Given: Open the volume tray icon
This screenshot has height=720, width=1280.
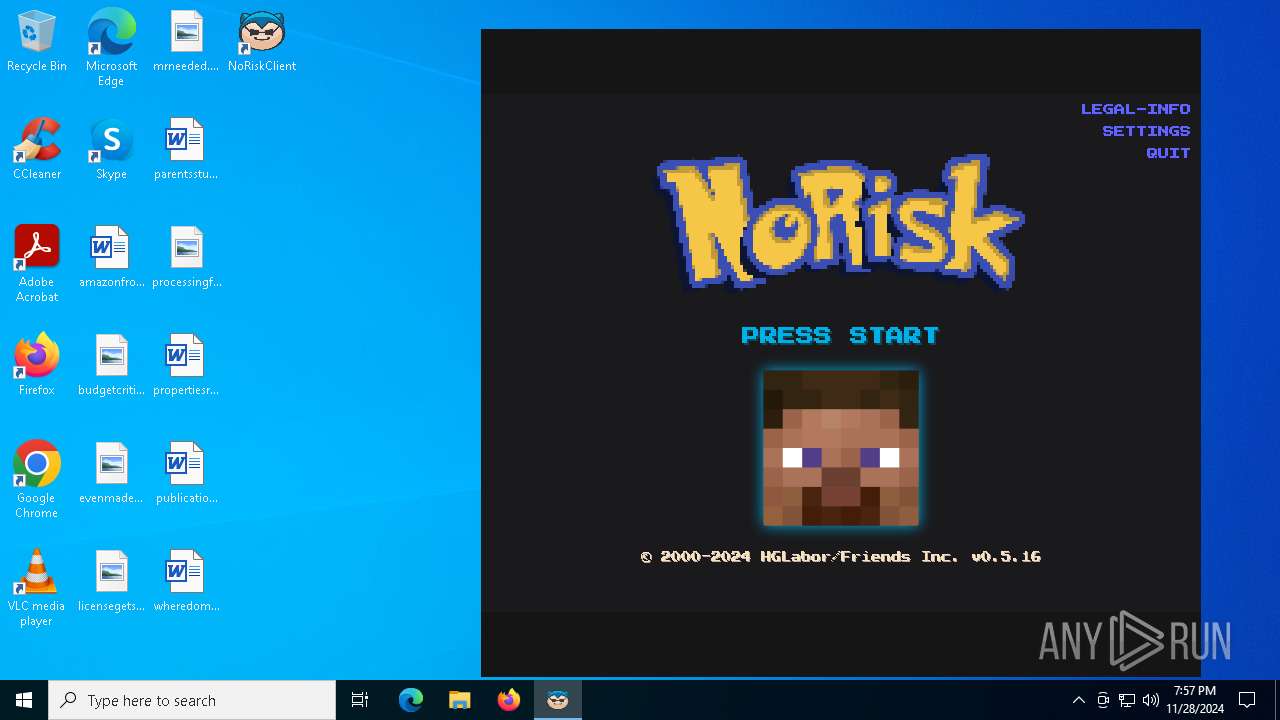Looking at the screenshot, I should 1151,700.
